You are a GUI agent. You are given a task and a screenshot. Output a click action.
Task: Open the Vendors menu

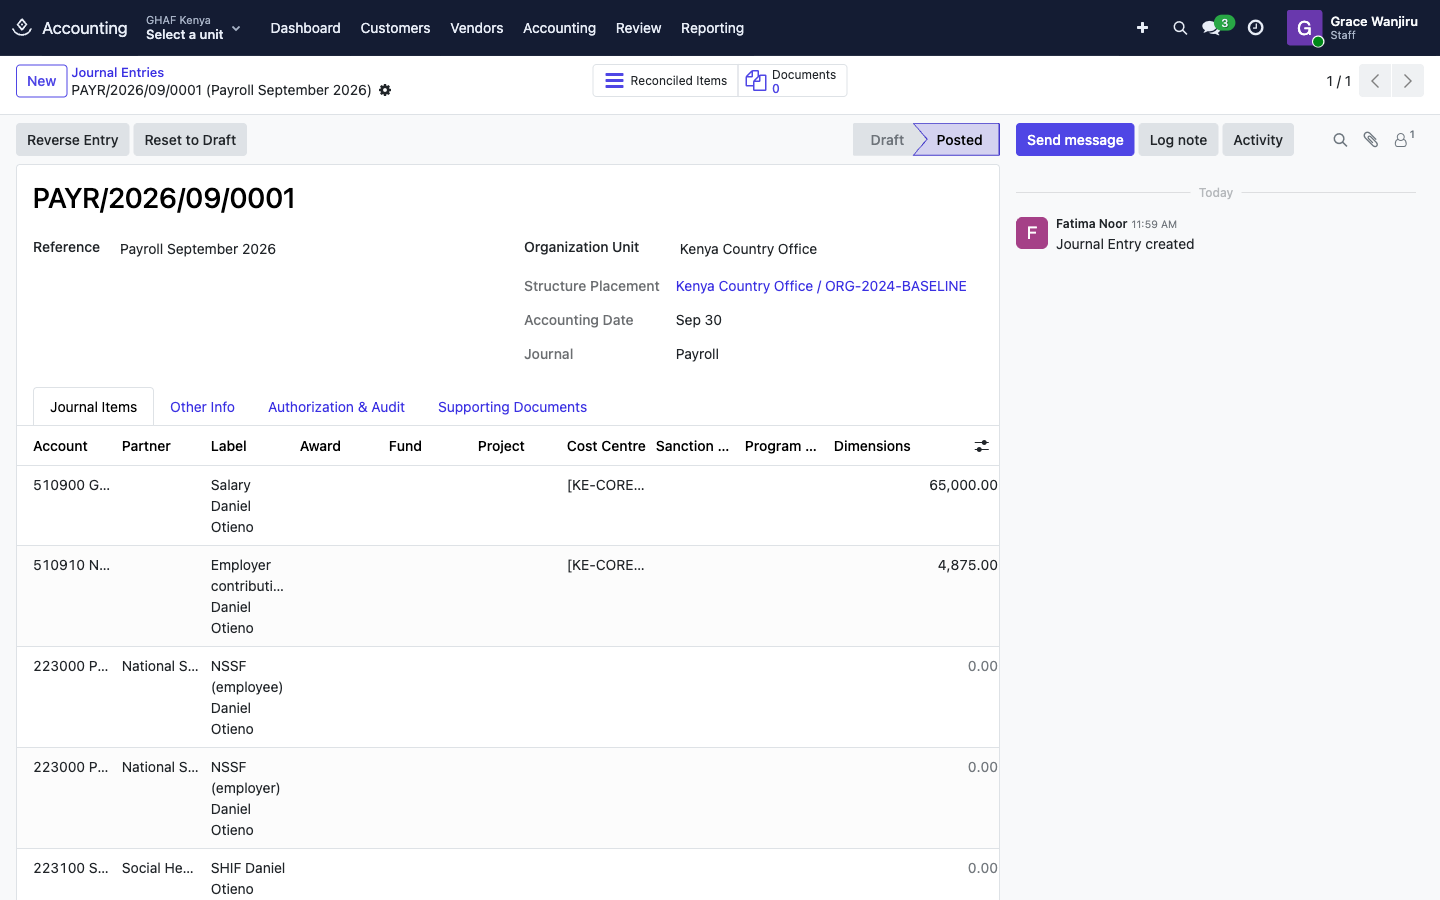coord(476,28)
